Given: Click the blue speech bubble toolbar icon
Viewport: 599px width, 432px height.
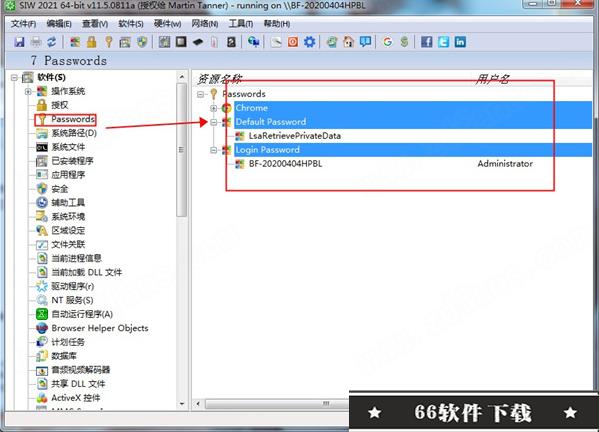Looking at the screenshot, I should (x=365, y=42).
